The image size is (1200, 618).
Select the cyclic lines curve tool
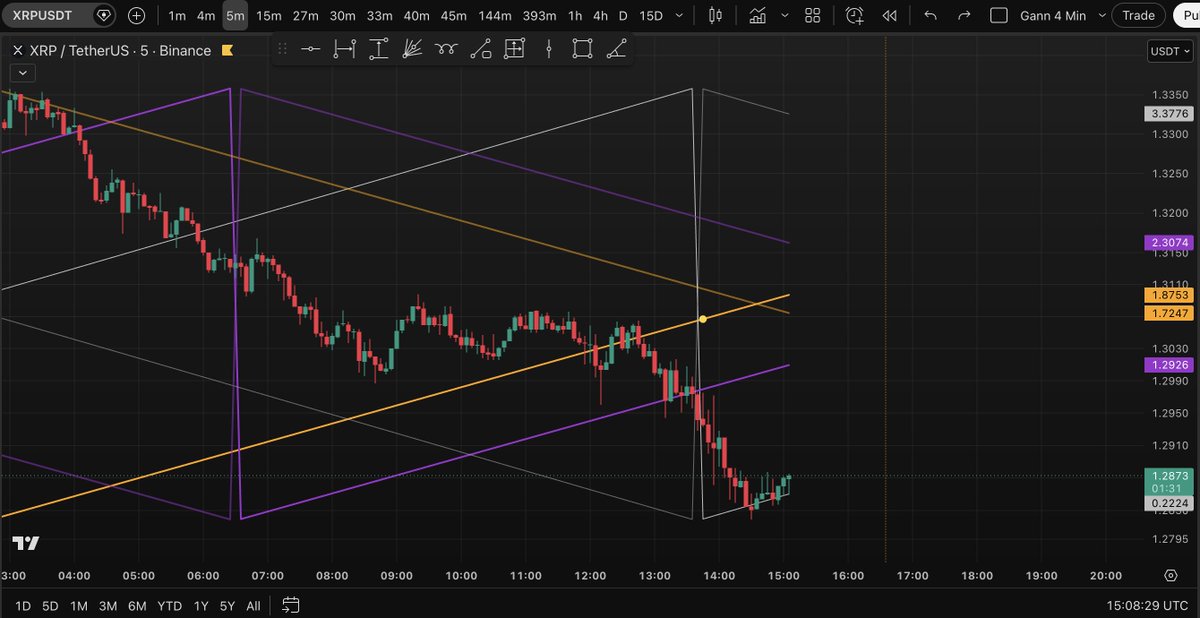[x=447, y=49]
